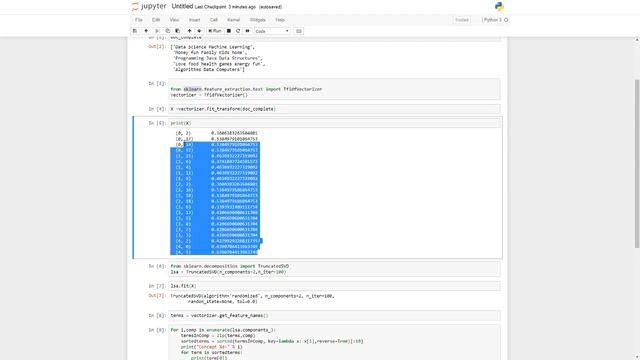Move the selected cell down

199,31
